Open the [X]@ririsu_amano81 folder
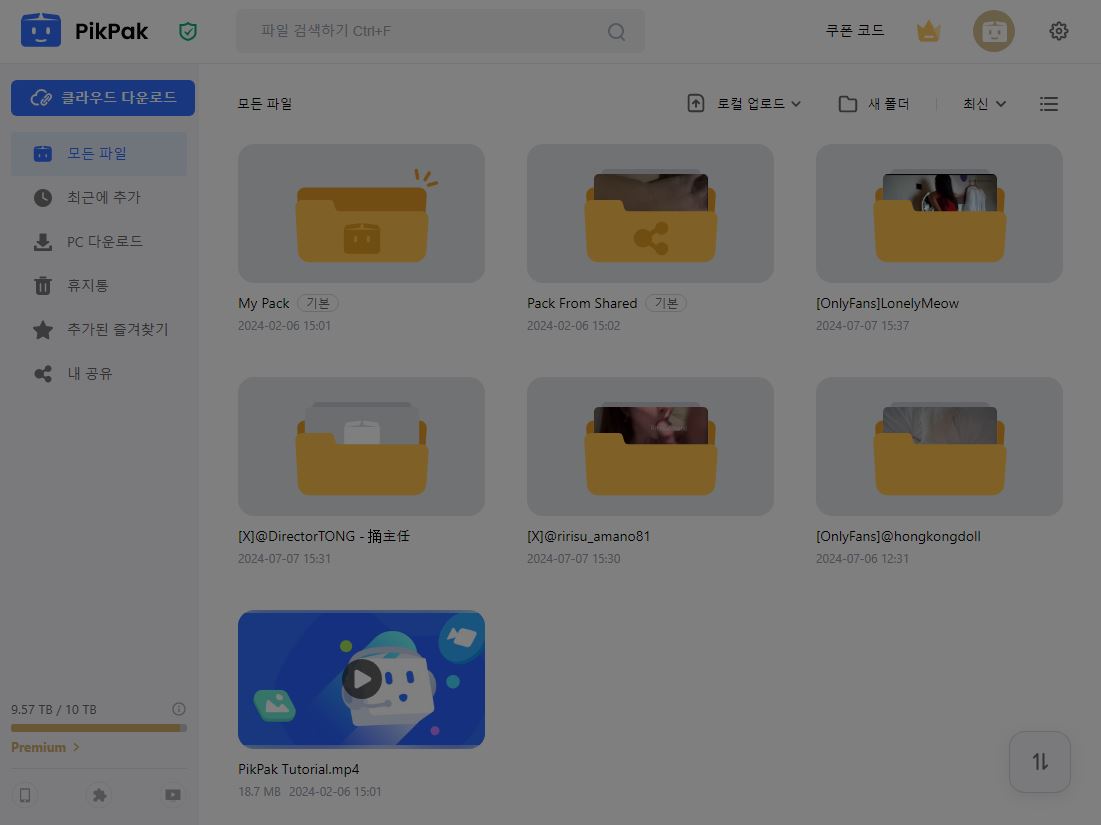1101x825 pixels. coord(650,447)
